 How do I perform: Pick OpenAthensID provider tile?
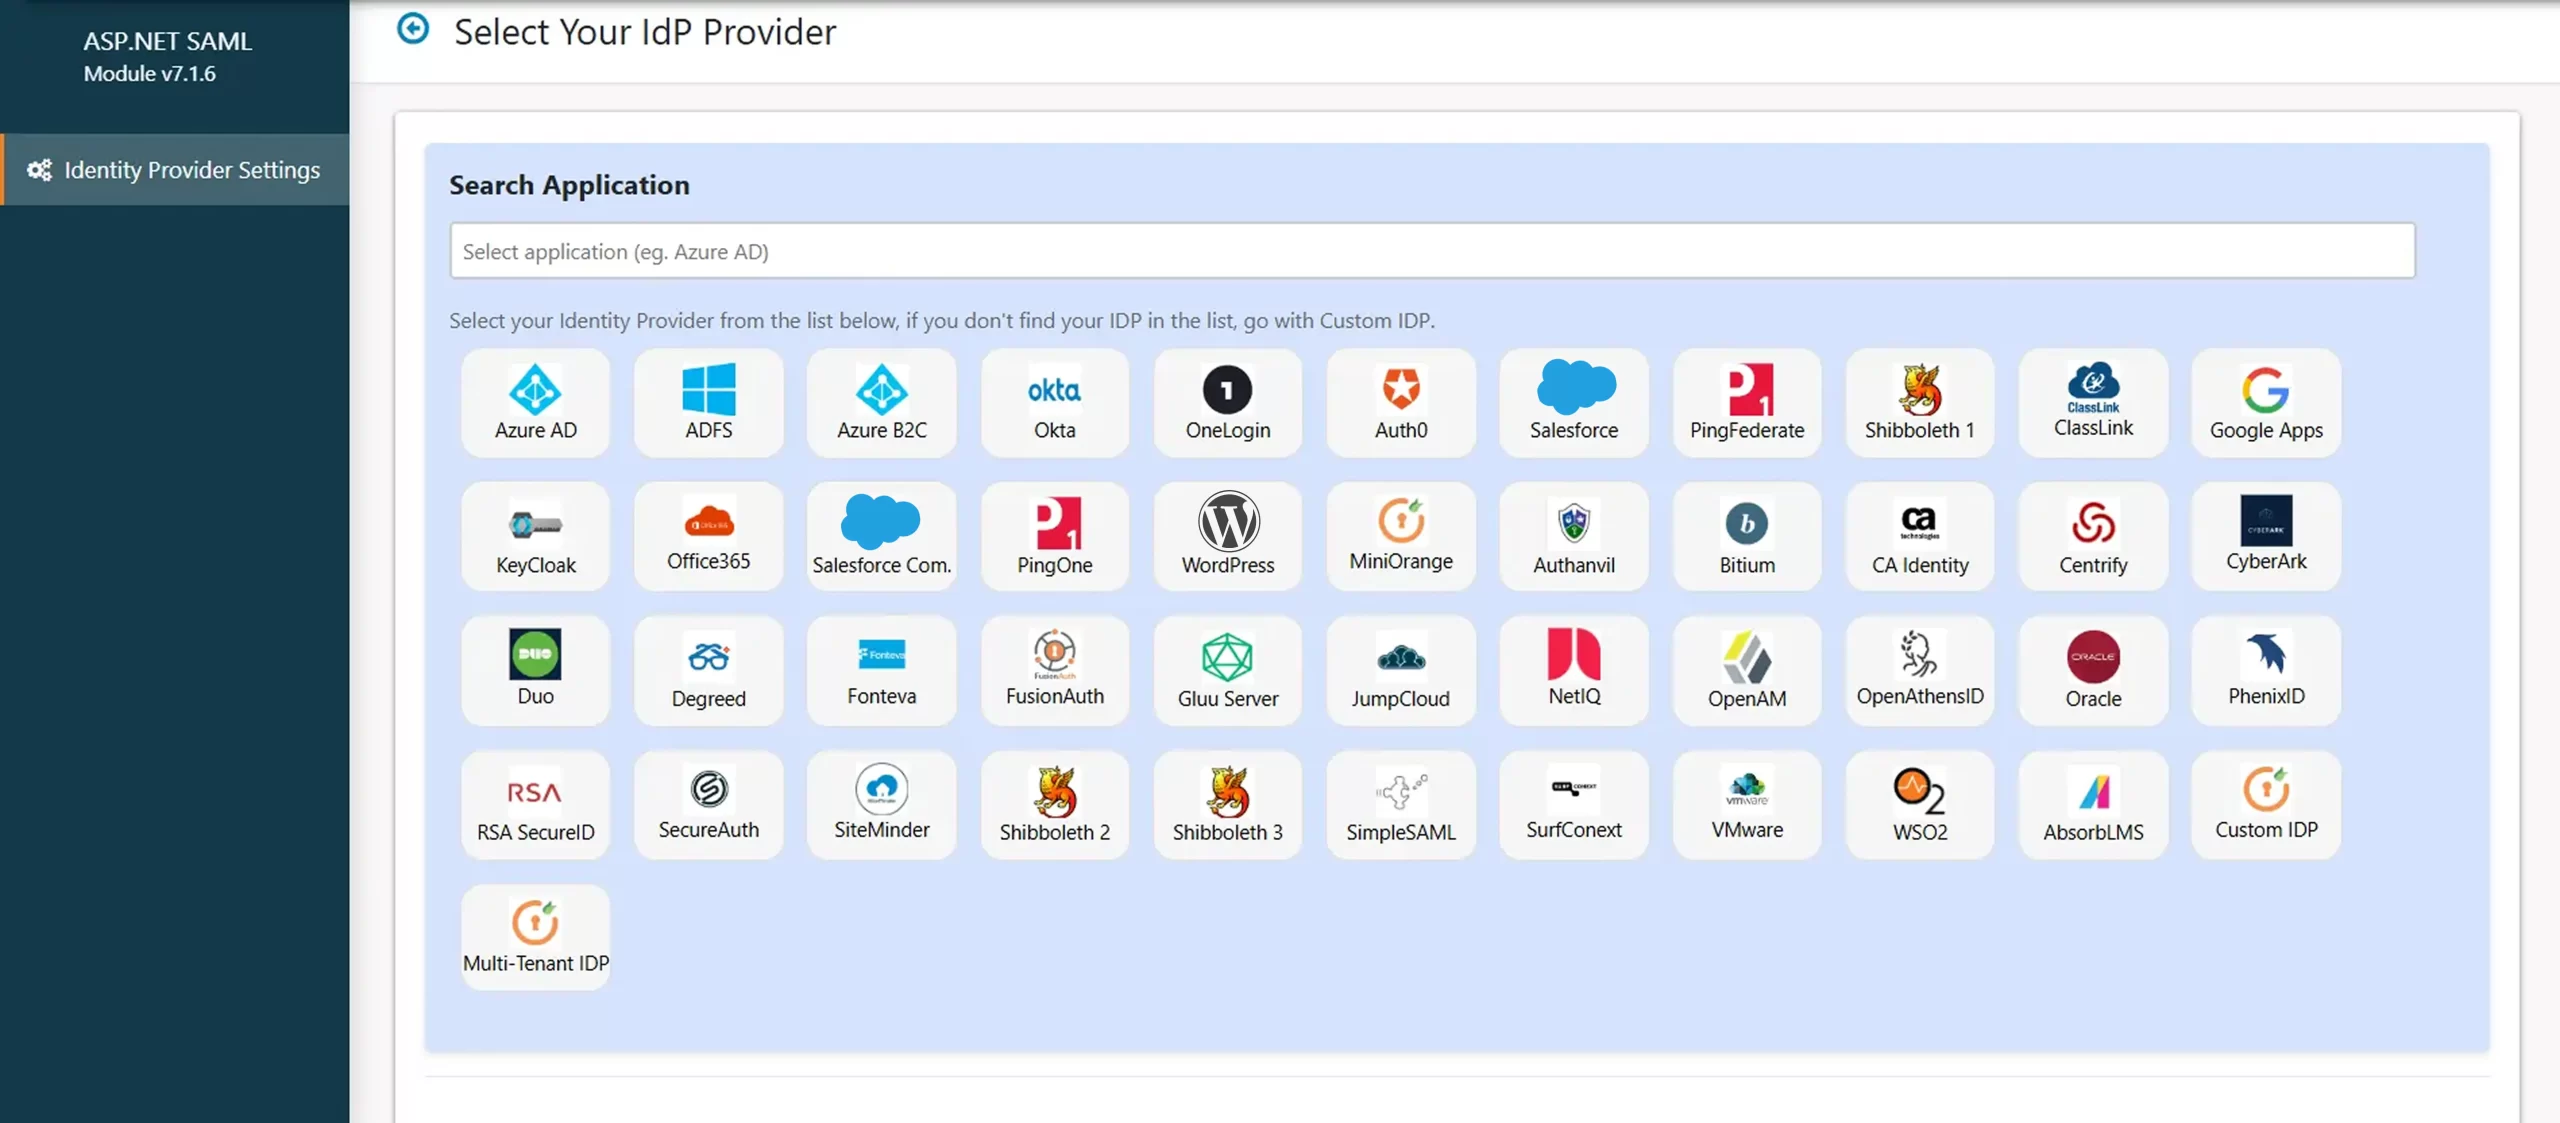1919,671
